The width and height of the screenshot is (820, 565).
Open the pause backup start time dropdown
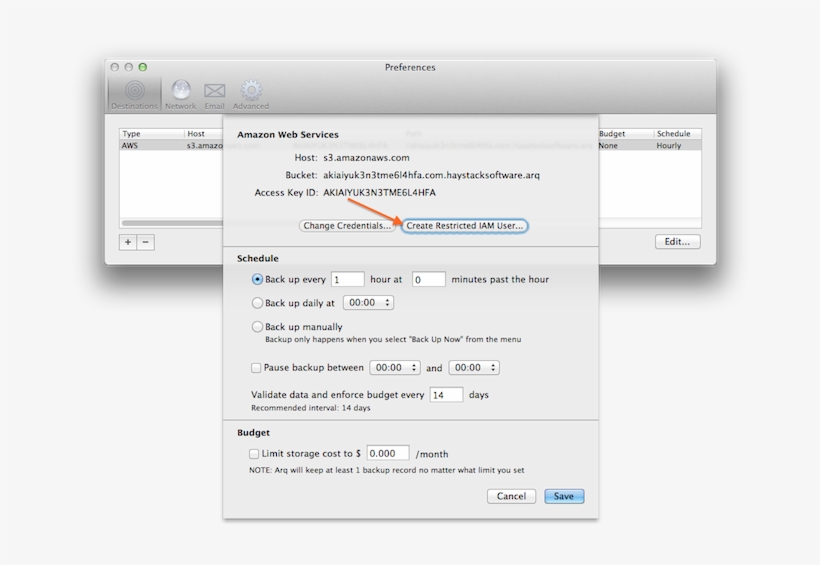[x=395, y=368]
